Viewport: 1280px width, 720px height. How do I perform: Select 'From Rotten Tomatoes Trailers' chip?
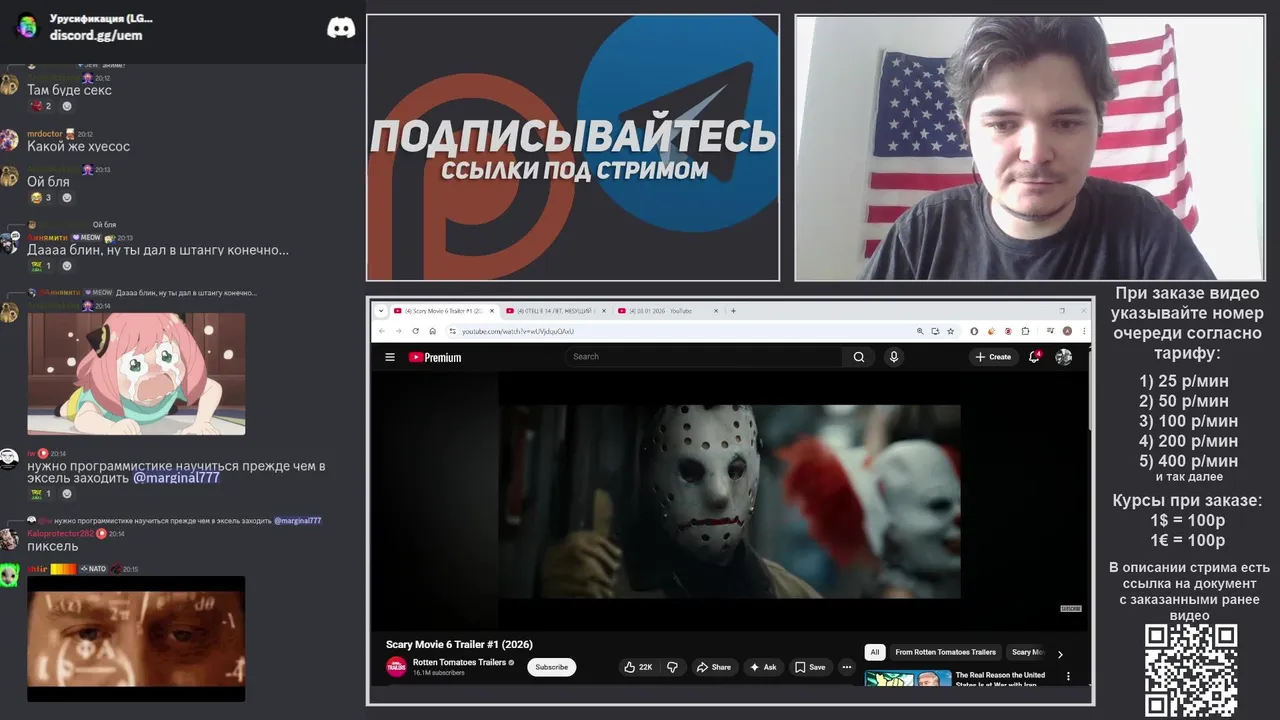[x=945, y=652]
